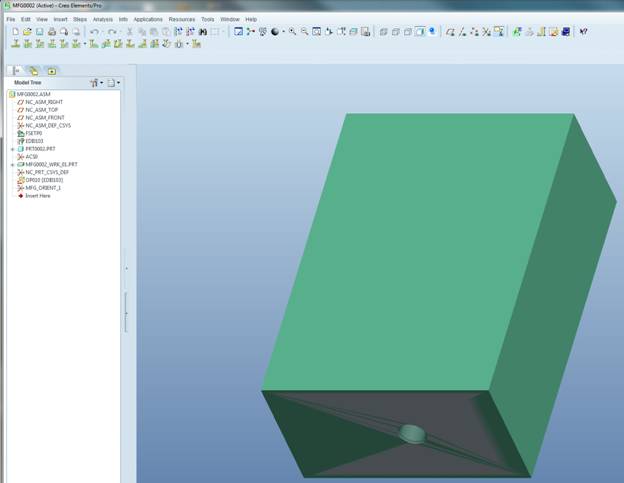Screen dimensions: 624x483
Task: Open the Model Tree Settings dropdown
Action: pyautogui.click(x=95, y=83)
